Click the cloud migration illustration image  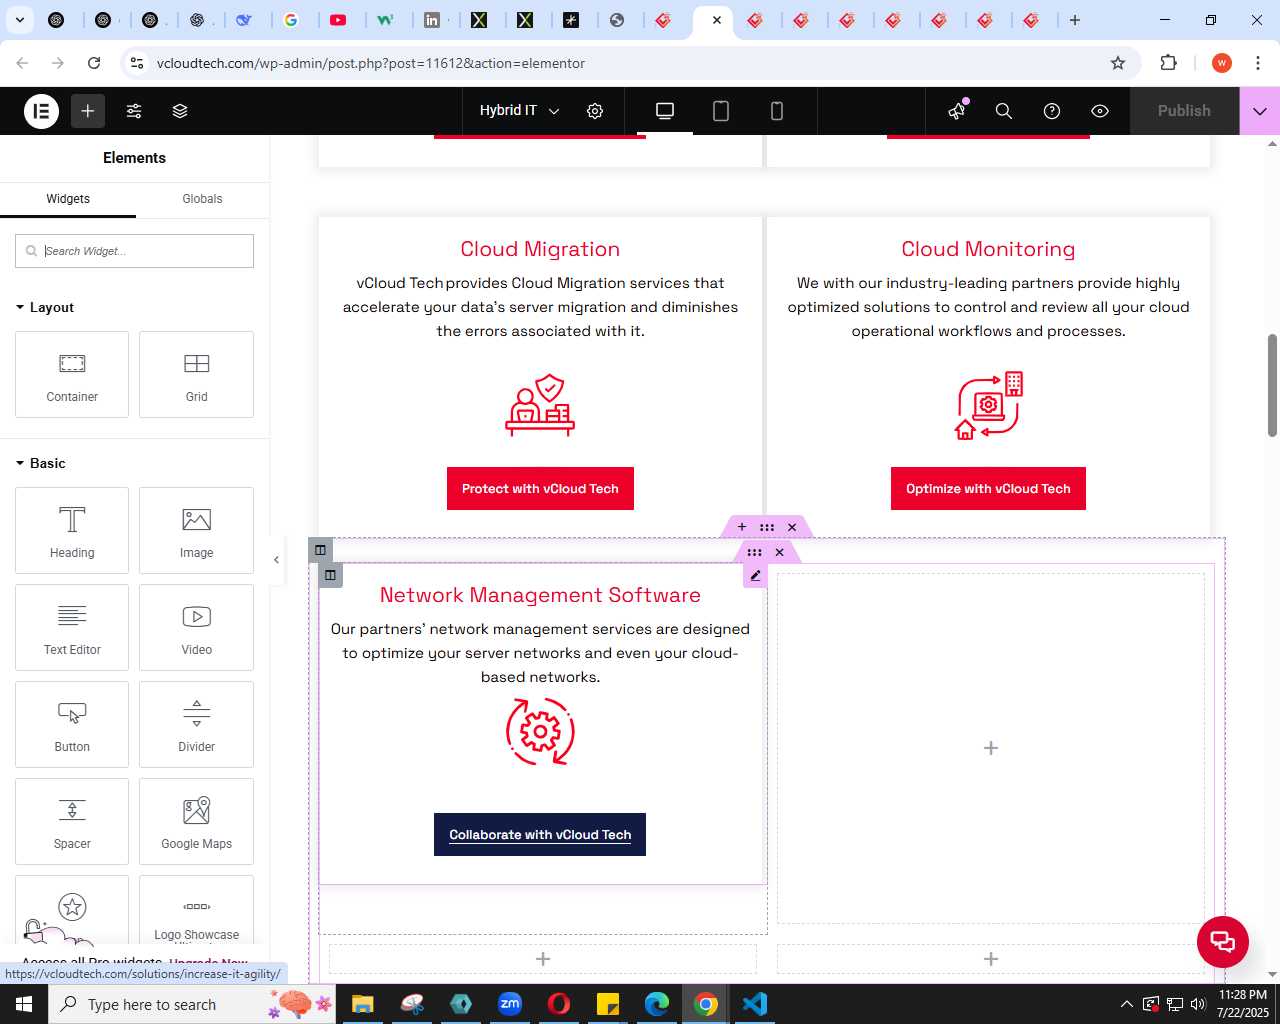[x=540, y=405]
